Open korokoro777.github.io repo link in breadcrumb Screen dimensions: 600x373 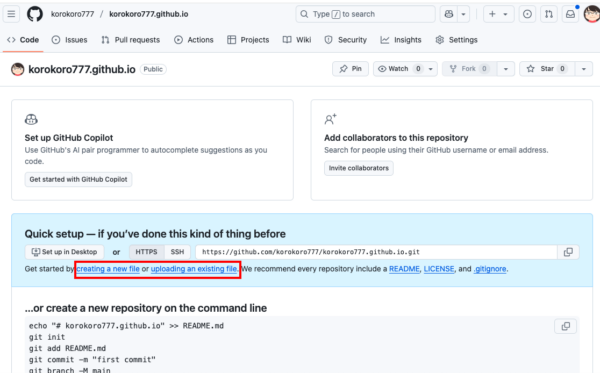coord(148,14)
